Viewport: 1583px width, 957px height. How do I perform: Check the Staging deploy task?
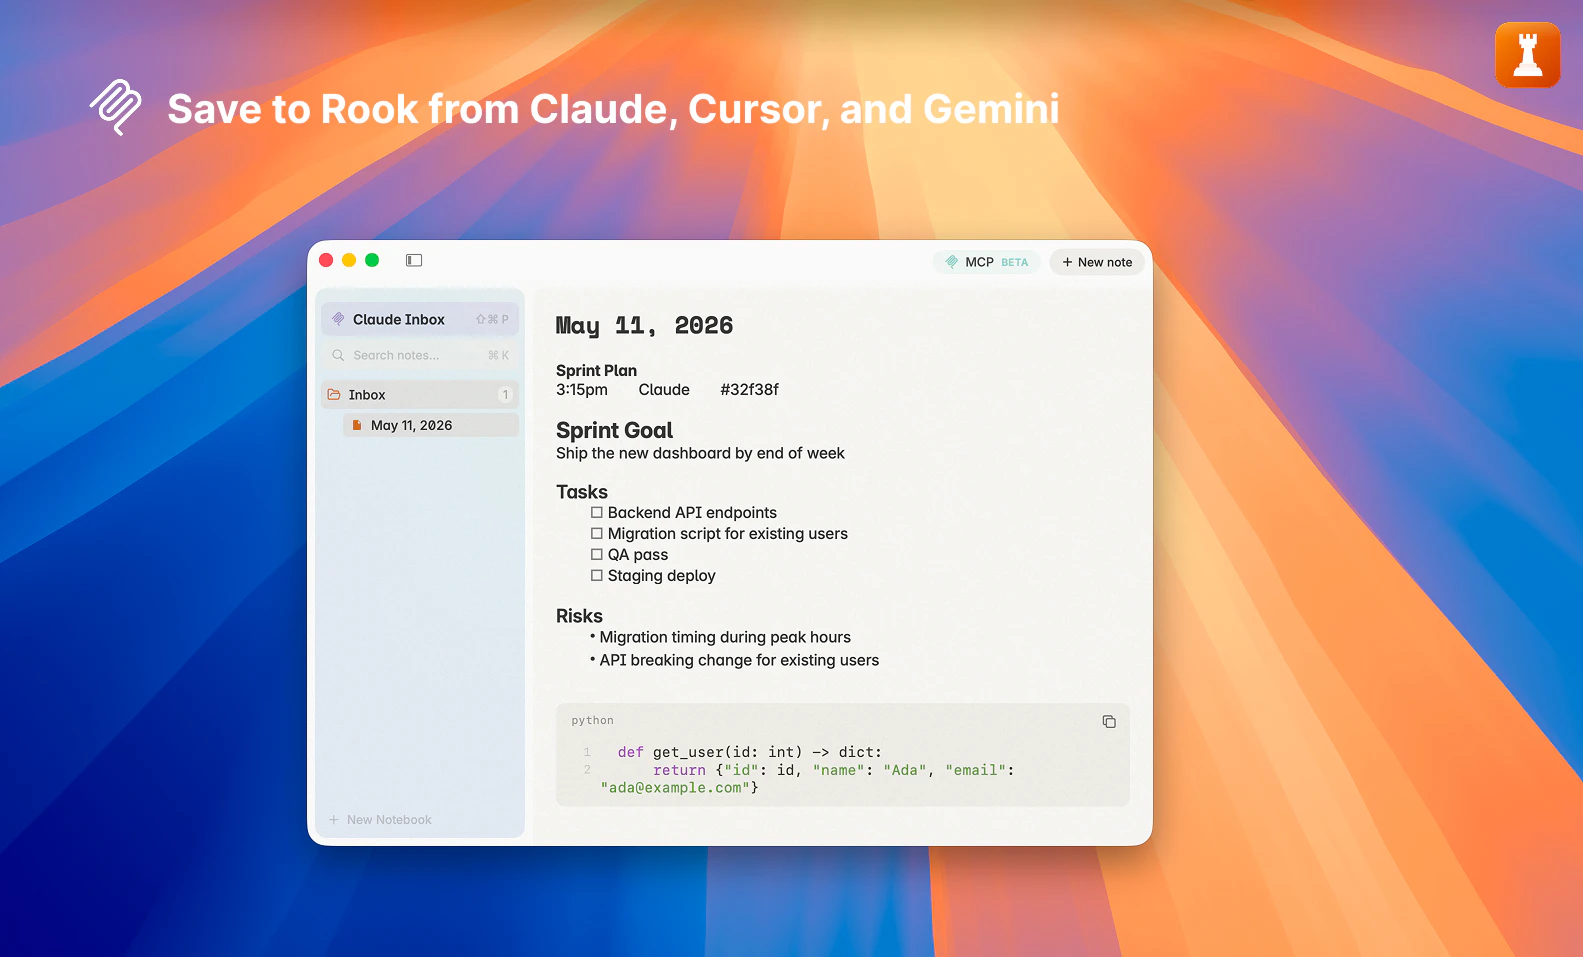(x=597, y=575)
